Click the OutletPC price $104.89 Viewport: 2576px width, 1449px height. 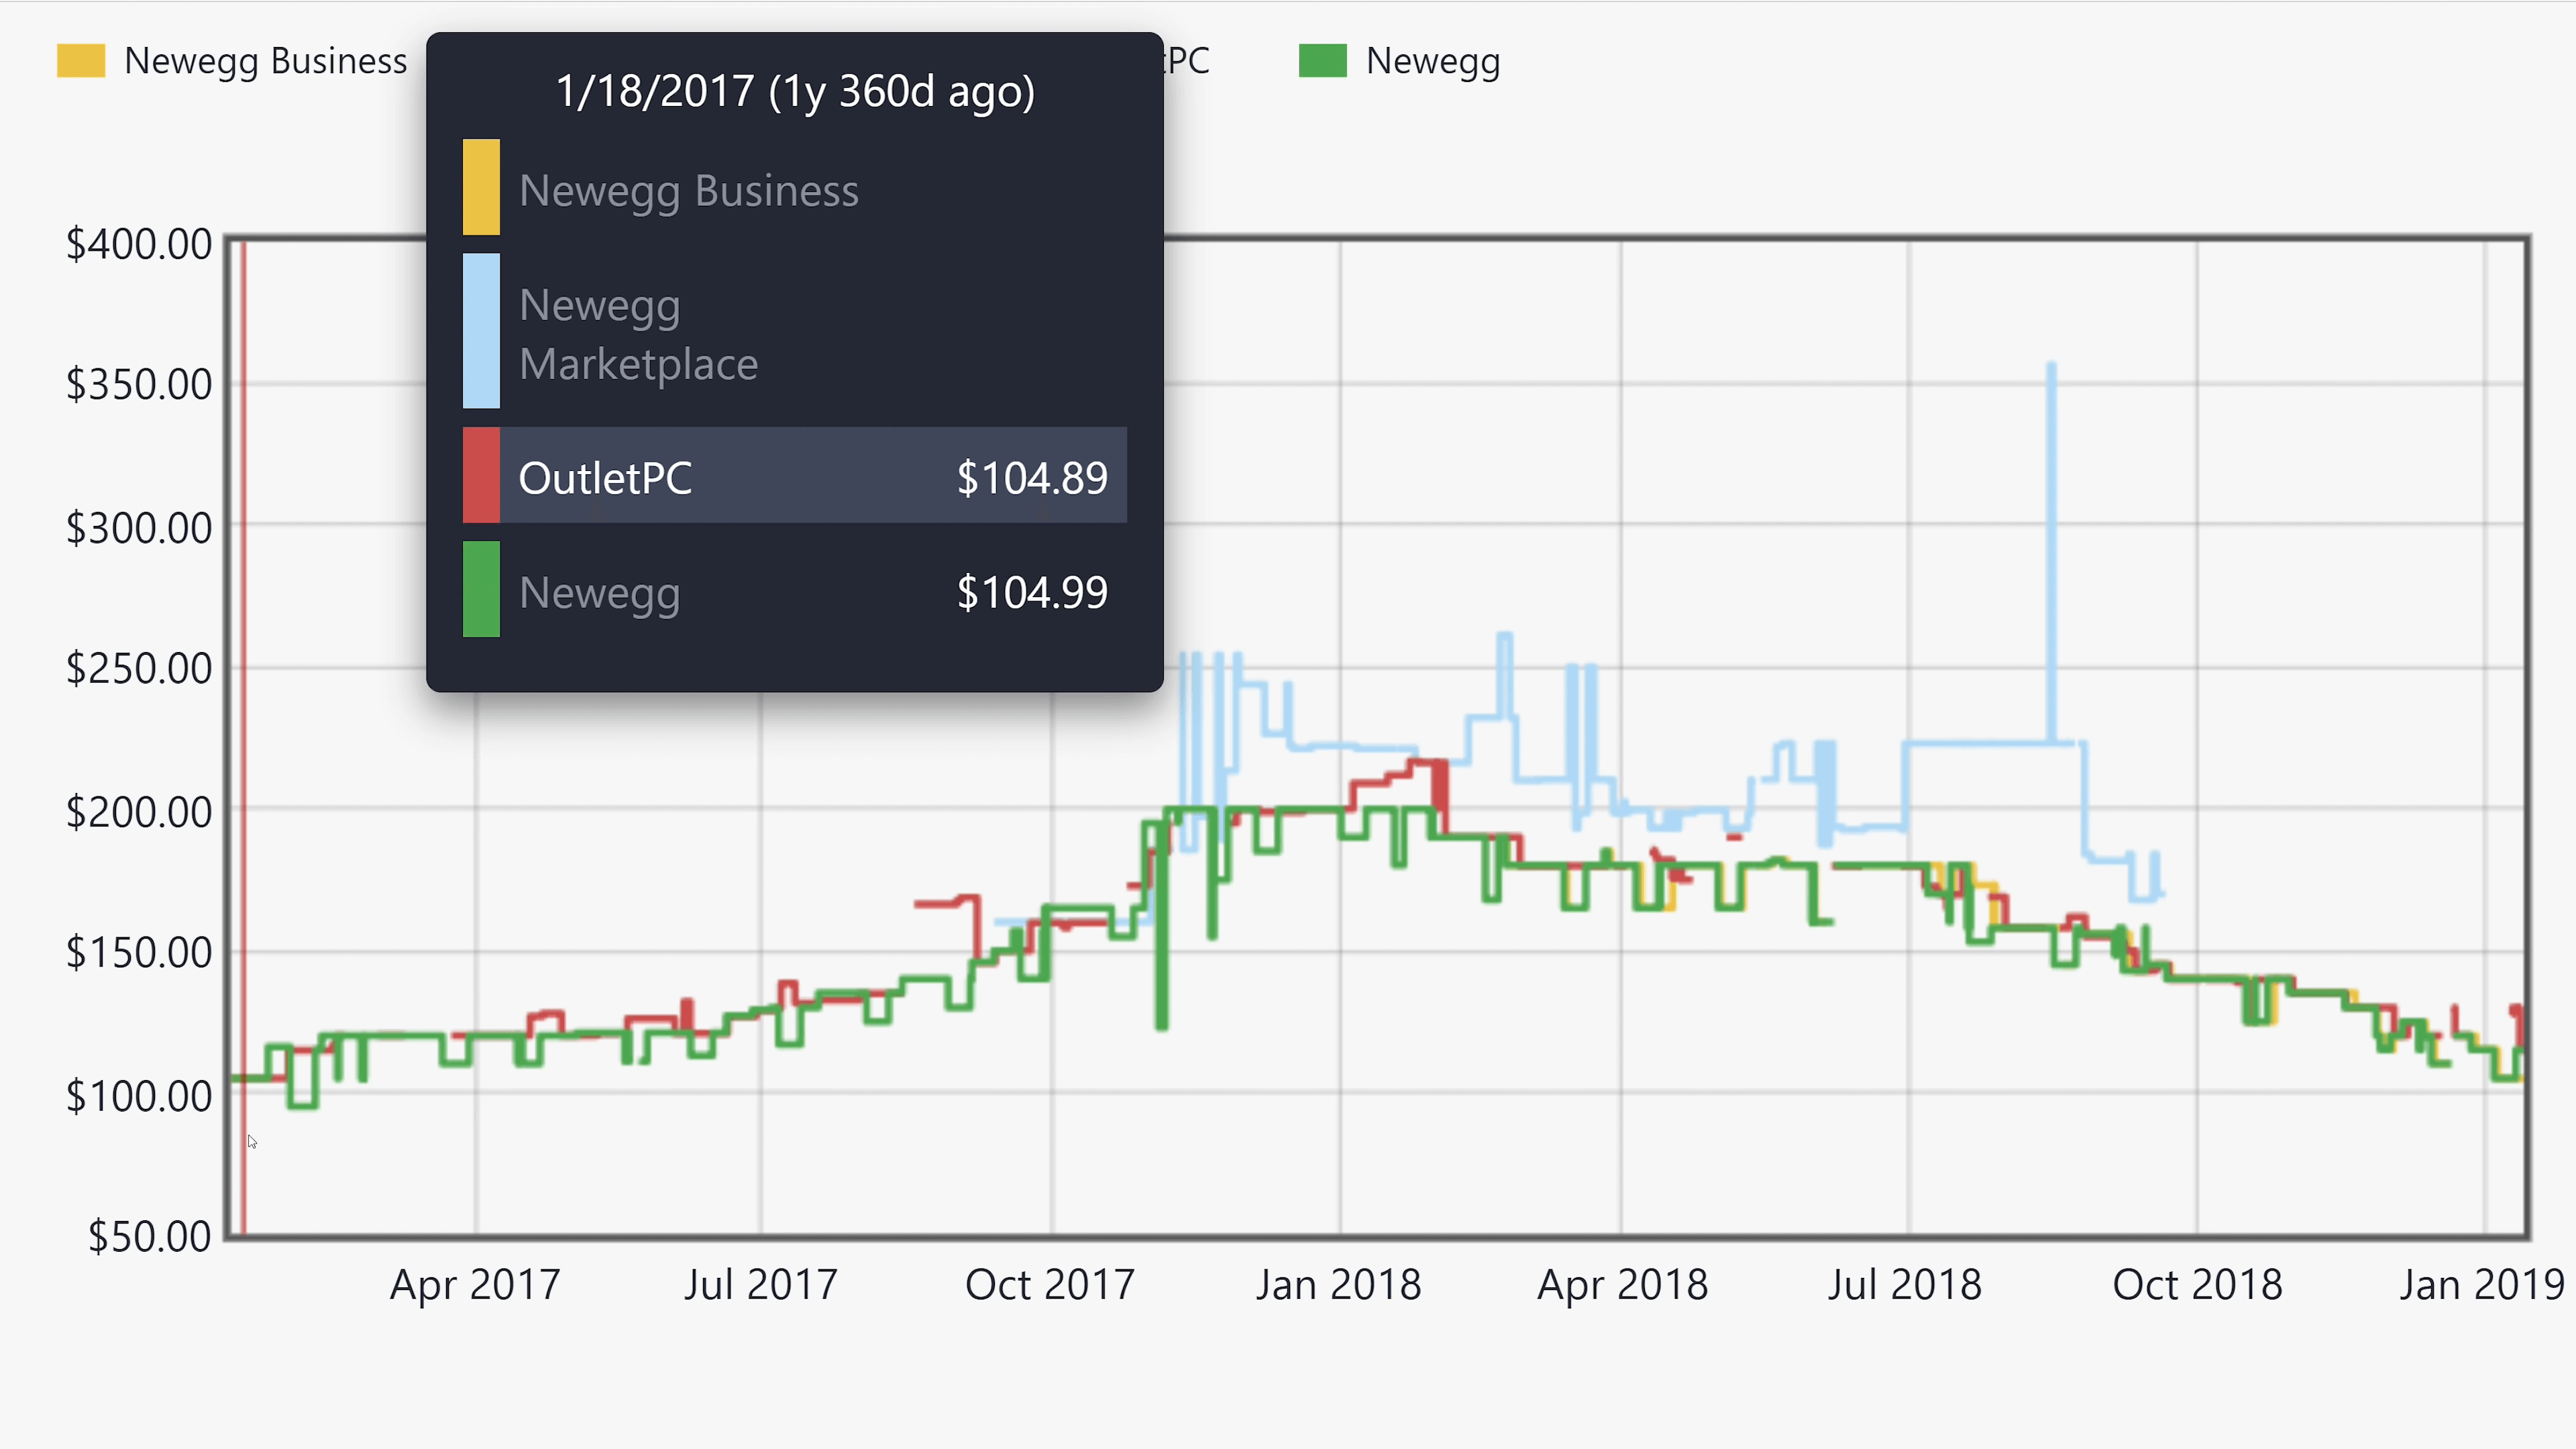coord(1032,478)
